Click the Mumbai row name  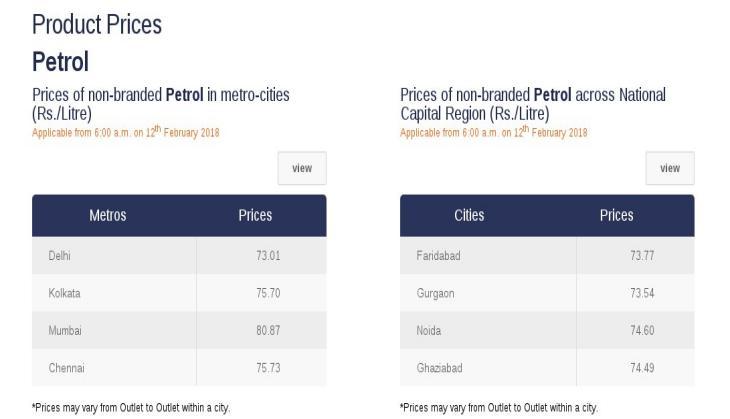pos(65,331)
